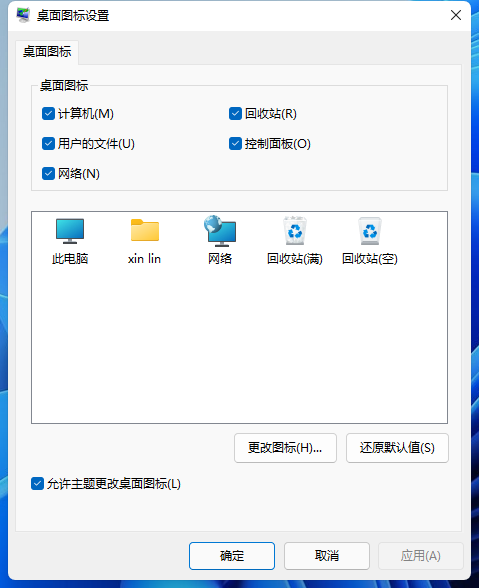Click the 回收站(满) label text

pyautogui.click(x=295, y=259)
